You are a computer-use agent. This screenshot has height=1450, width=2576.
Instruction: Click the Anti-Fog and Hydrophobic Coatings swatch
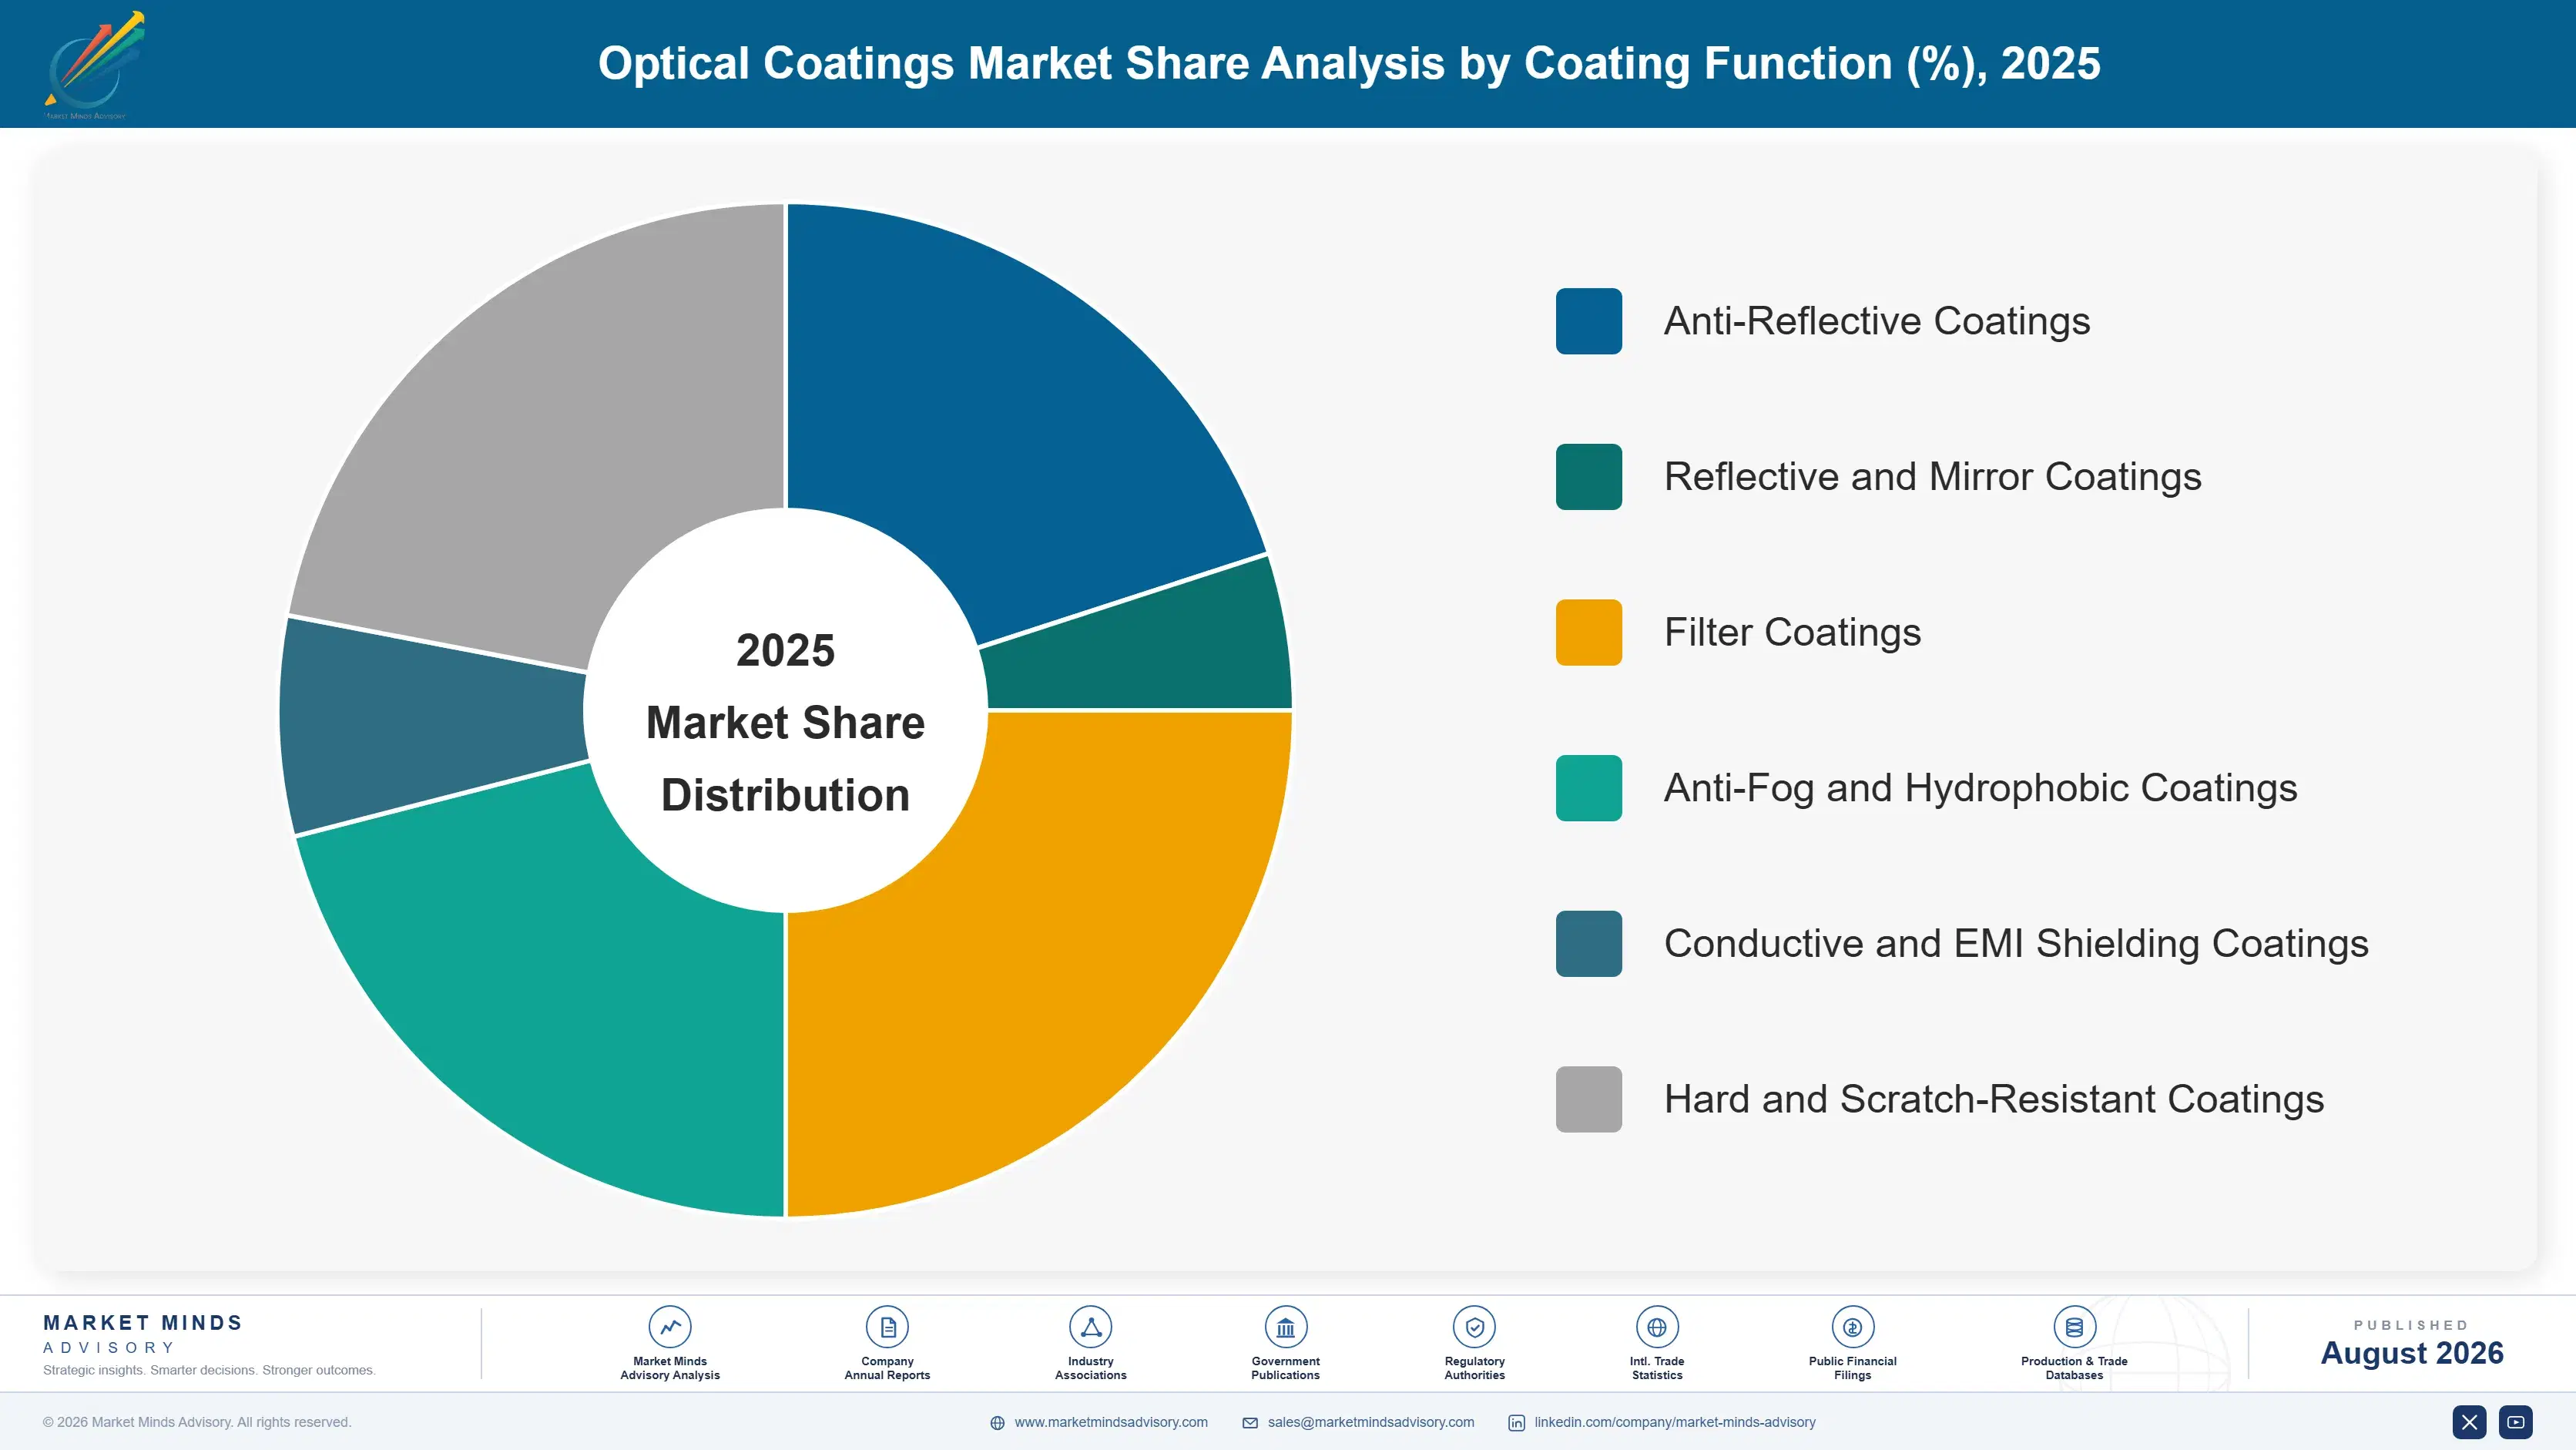[1588, 788]
